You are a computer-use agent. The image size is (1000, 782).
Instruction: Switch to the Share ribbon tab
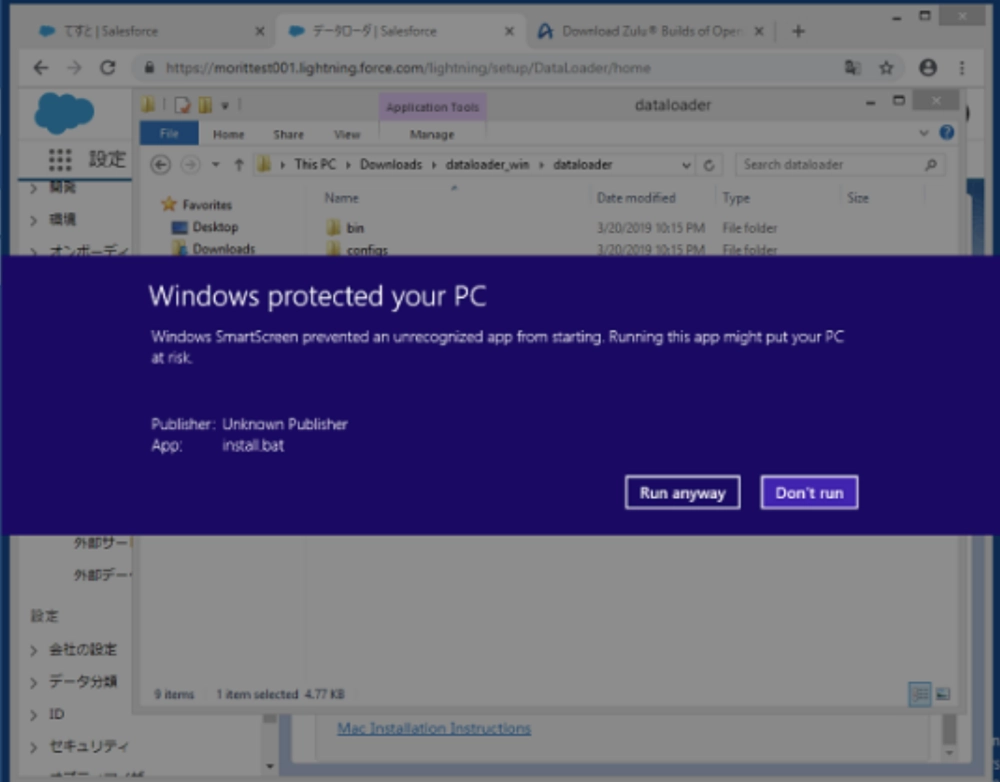(x=288, y=135)
